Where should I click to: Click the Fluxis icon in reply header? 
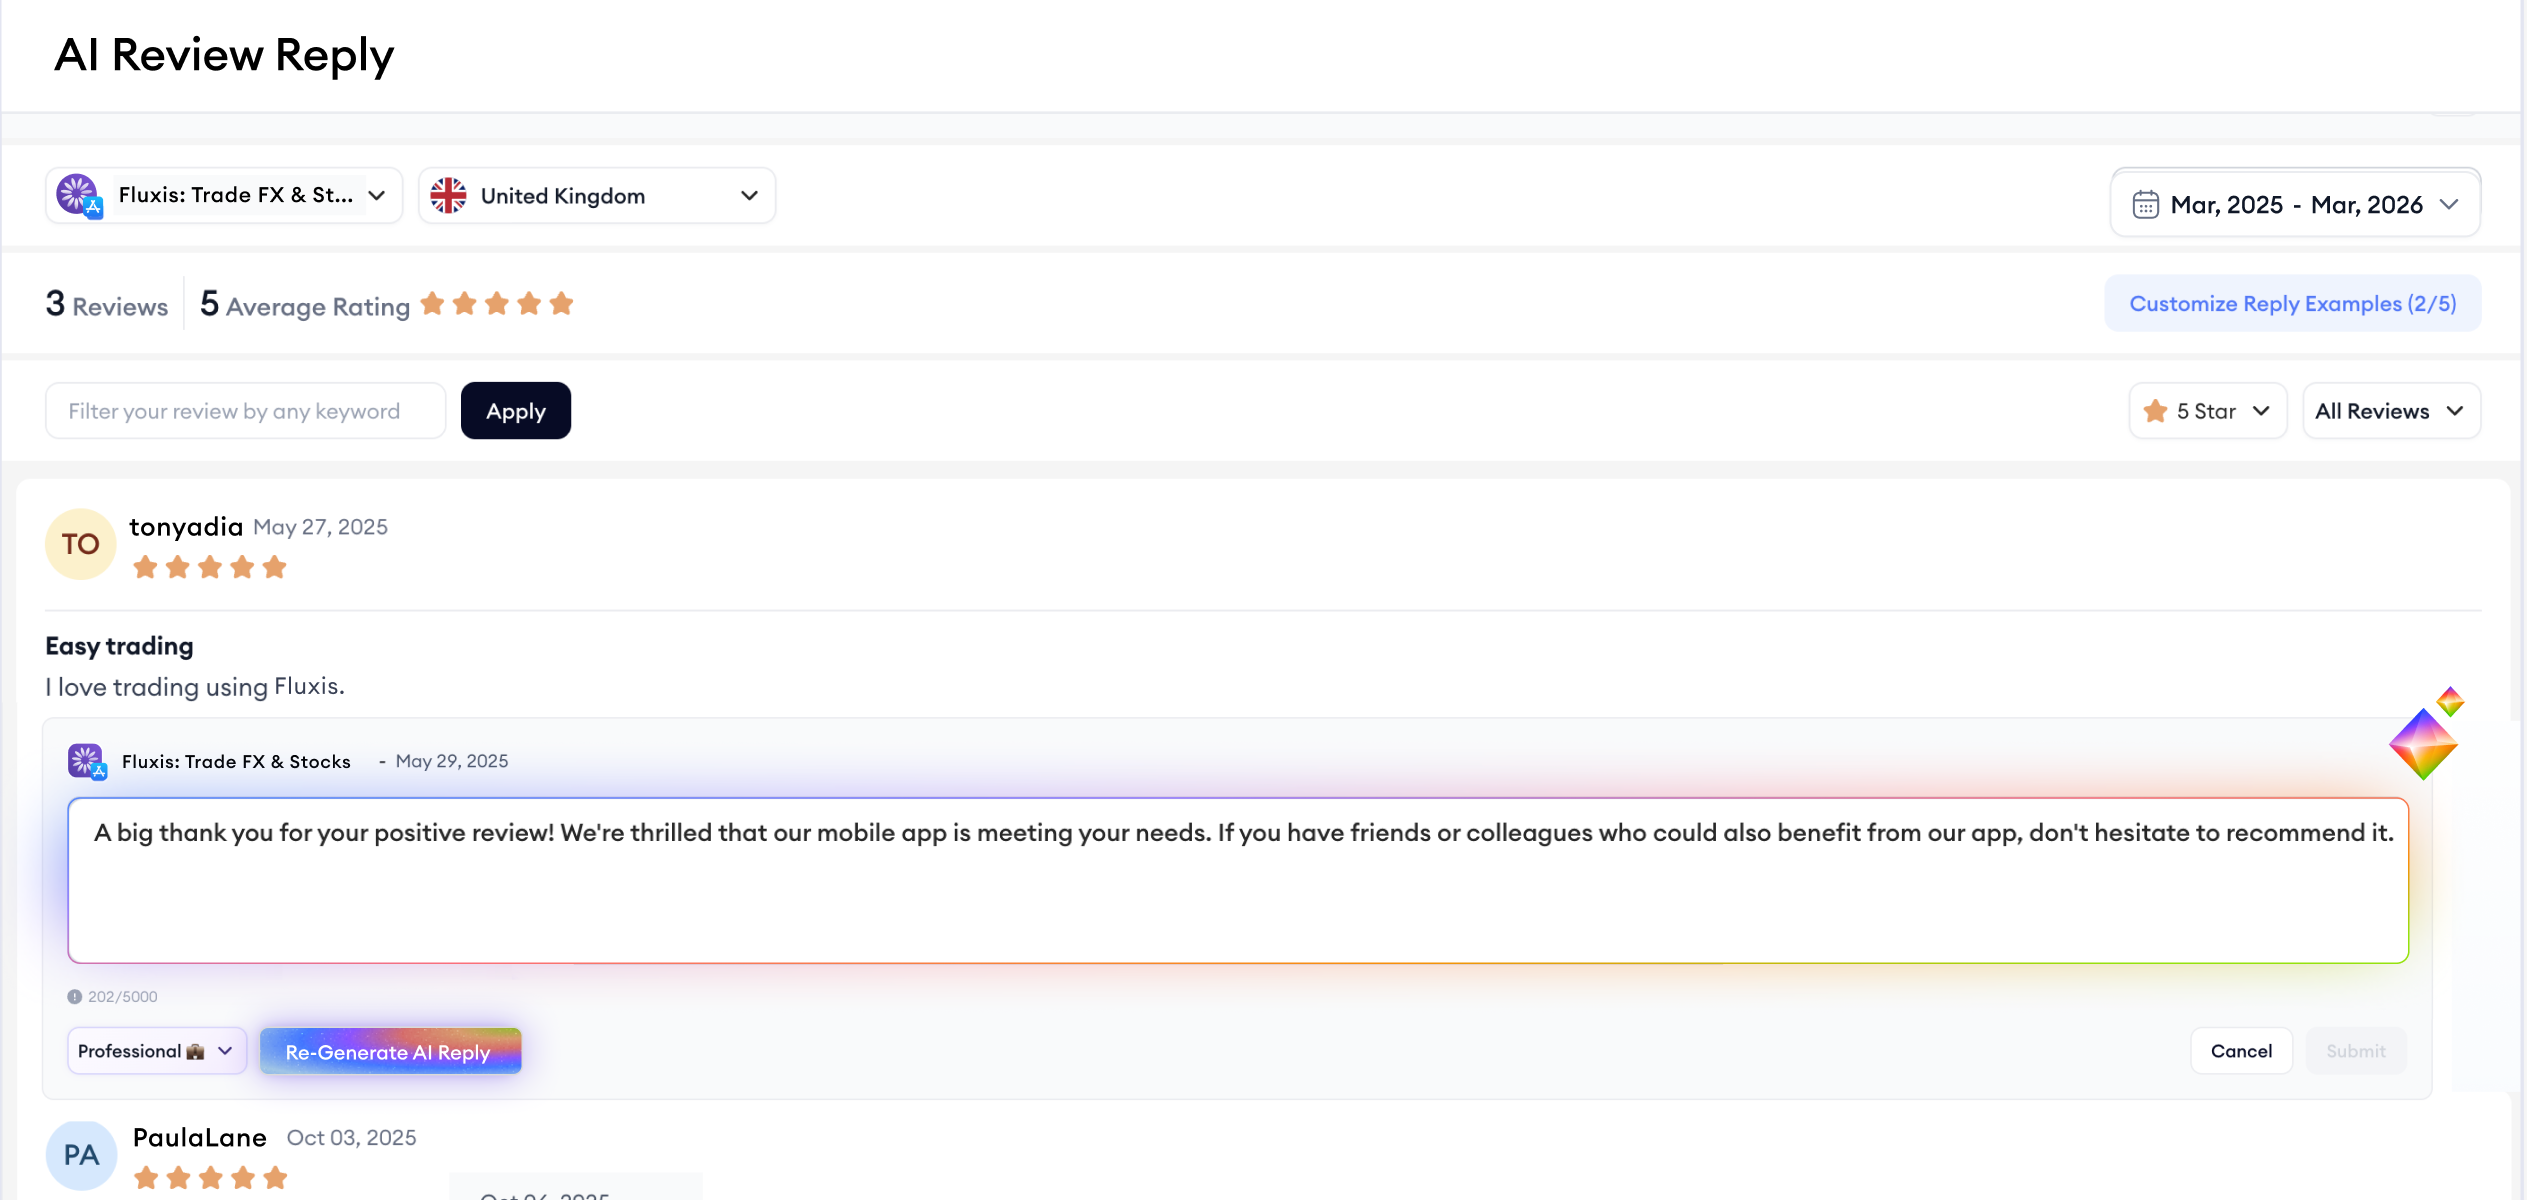87,761
